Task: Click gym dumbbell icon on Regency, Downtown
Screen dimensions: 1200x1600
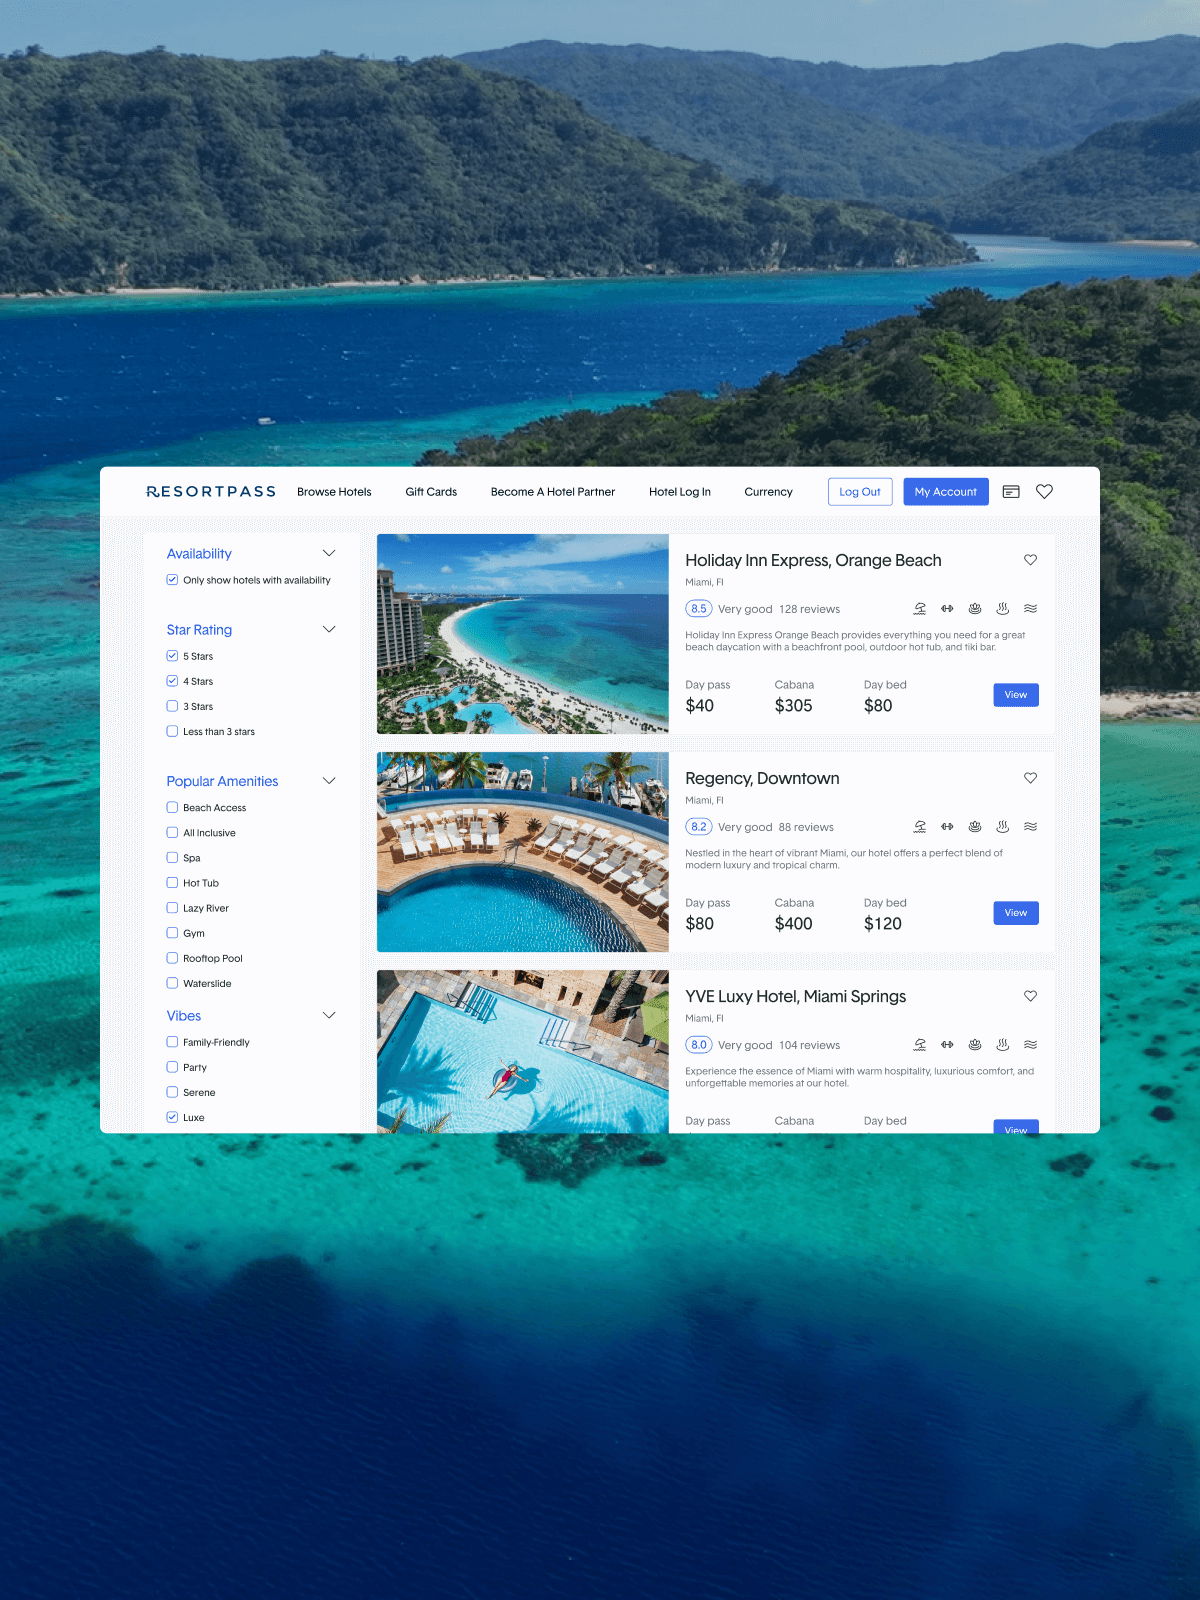Action: tap(947, 826)
